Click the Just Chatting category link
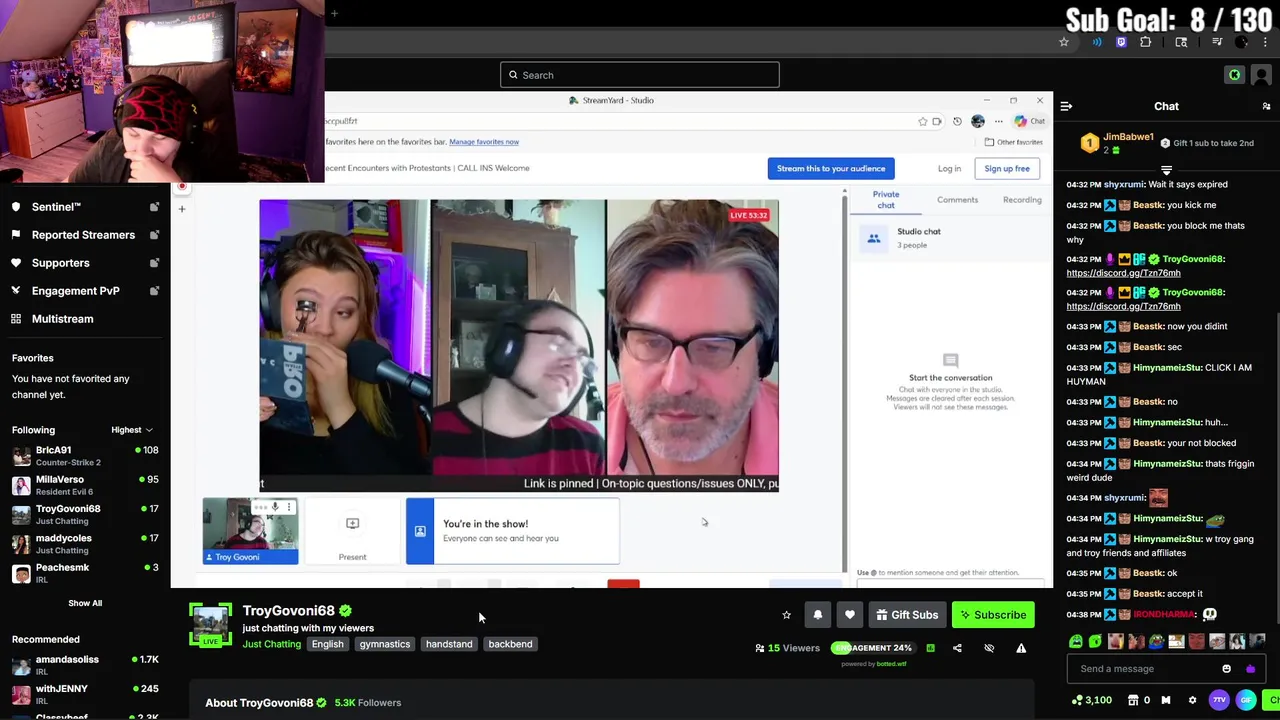This screenshot has width=1280, height=720. [x=271, y=644]
